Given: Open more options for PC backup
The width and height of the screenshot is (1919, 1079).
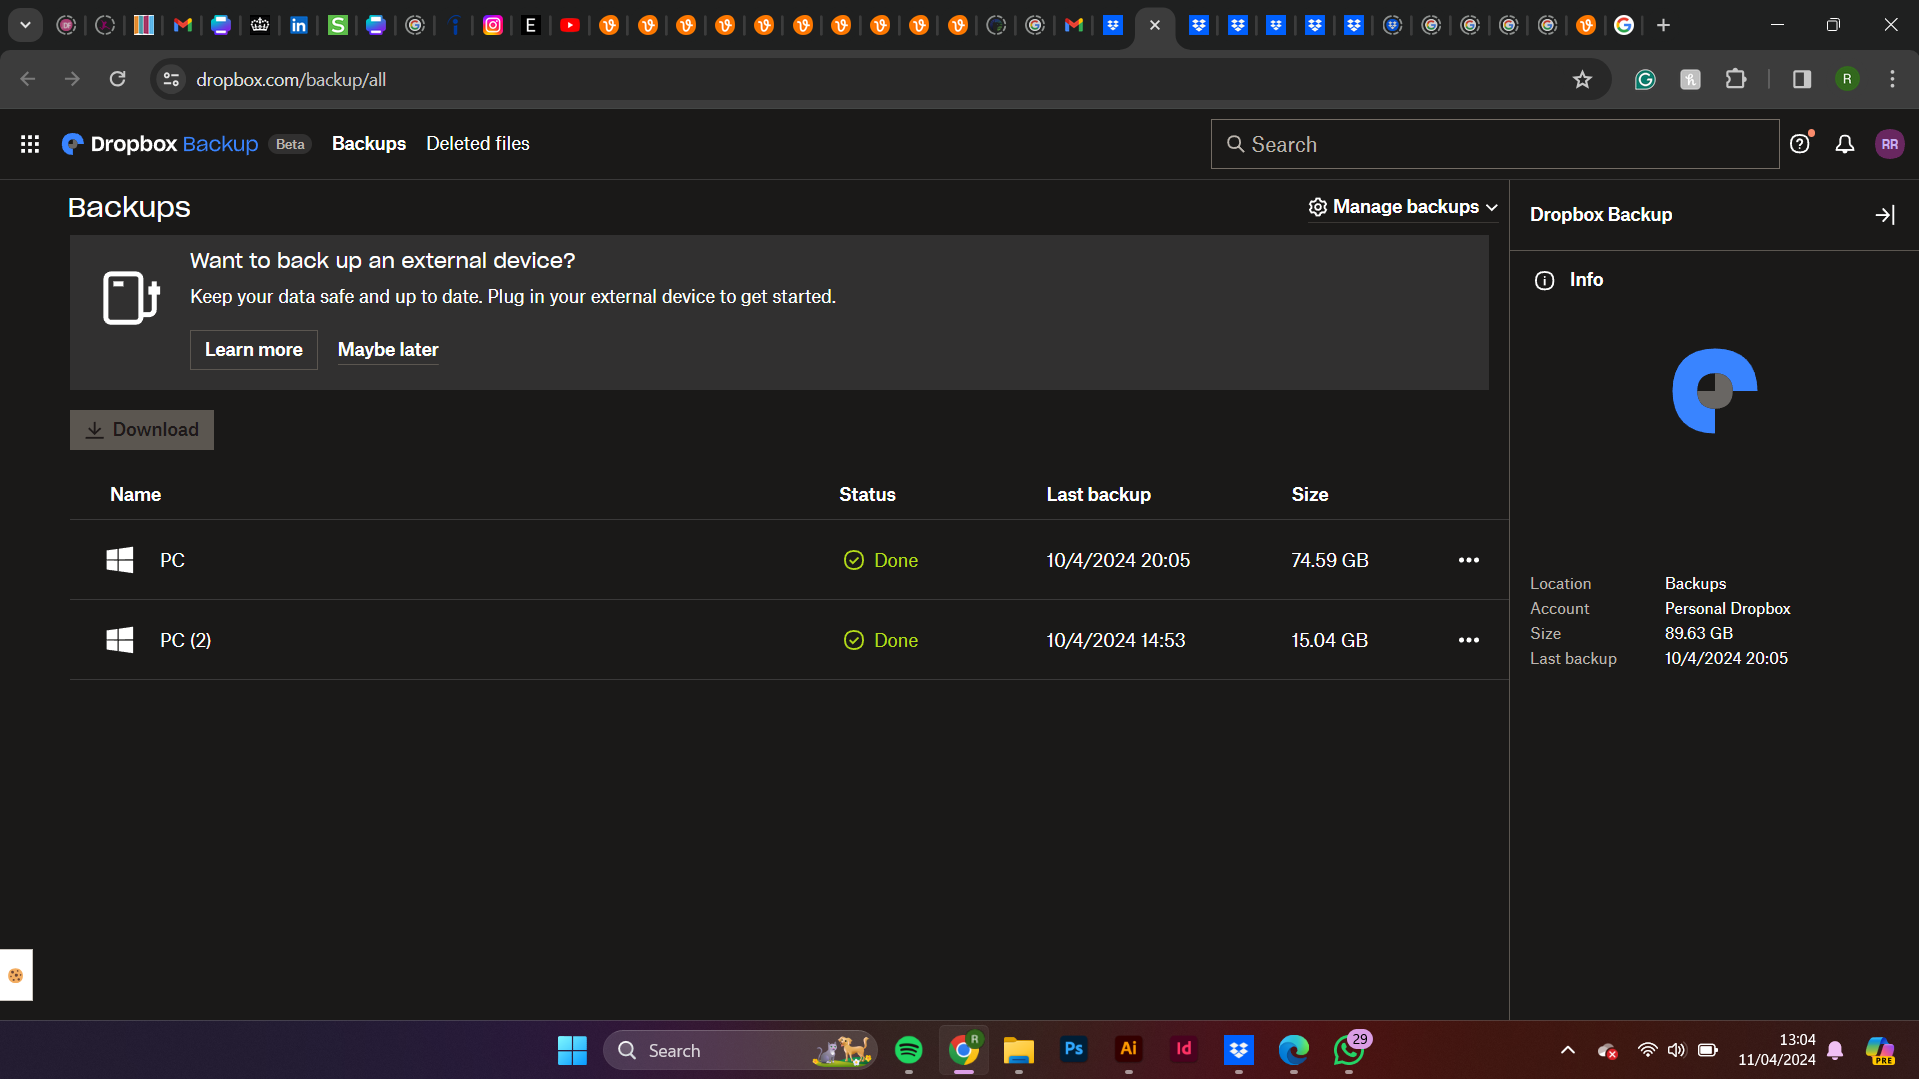Looking at the screenshot, I should point(1468,560).
